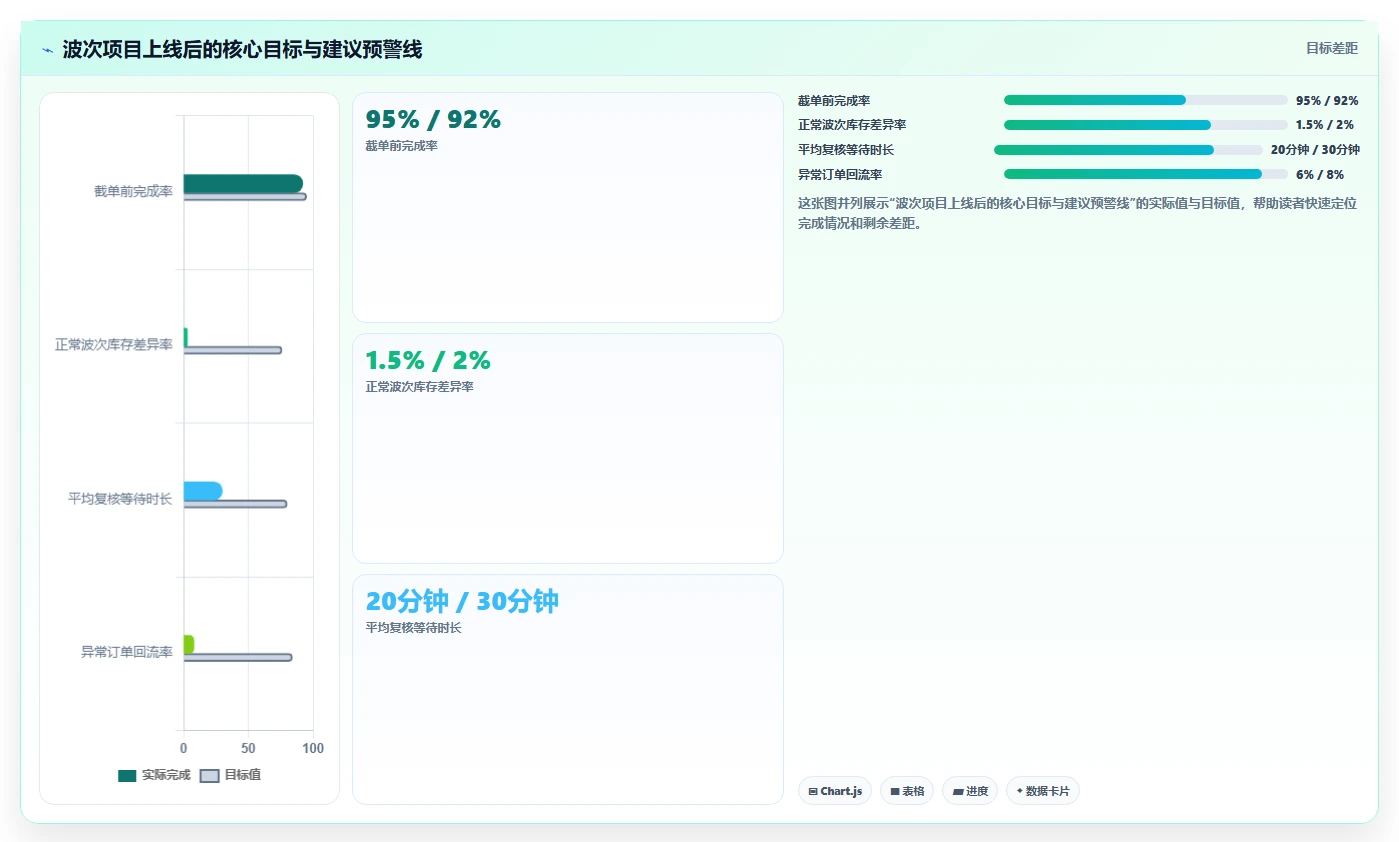This screenshot has height=842, width=1399.
Task: Click the 平均复核等待时长 progress bar
Action: point(1128,150)
